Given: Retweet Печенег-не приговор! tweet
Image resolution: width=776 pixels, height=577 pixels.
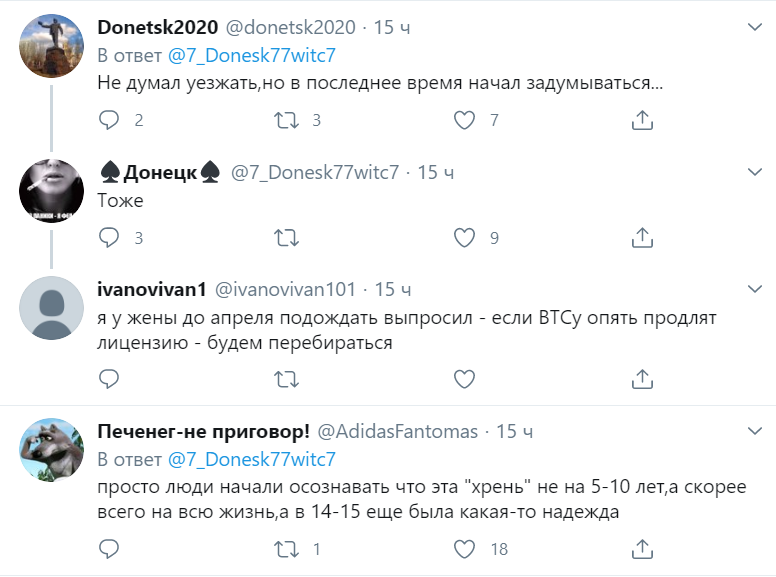Looking at the screenshot, I should (286, 549).
